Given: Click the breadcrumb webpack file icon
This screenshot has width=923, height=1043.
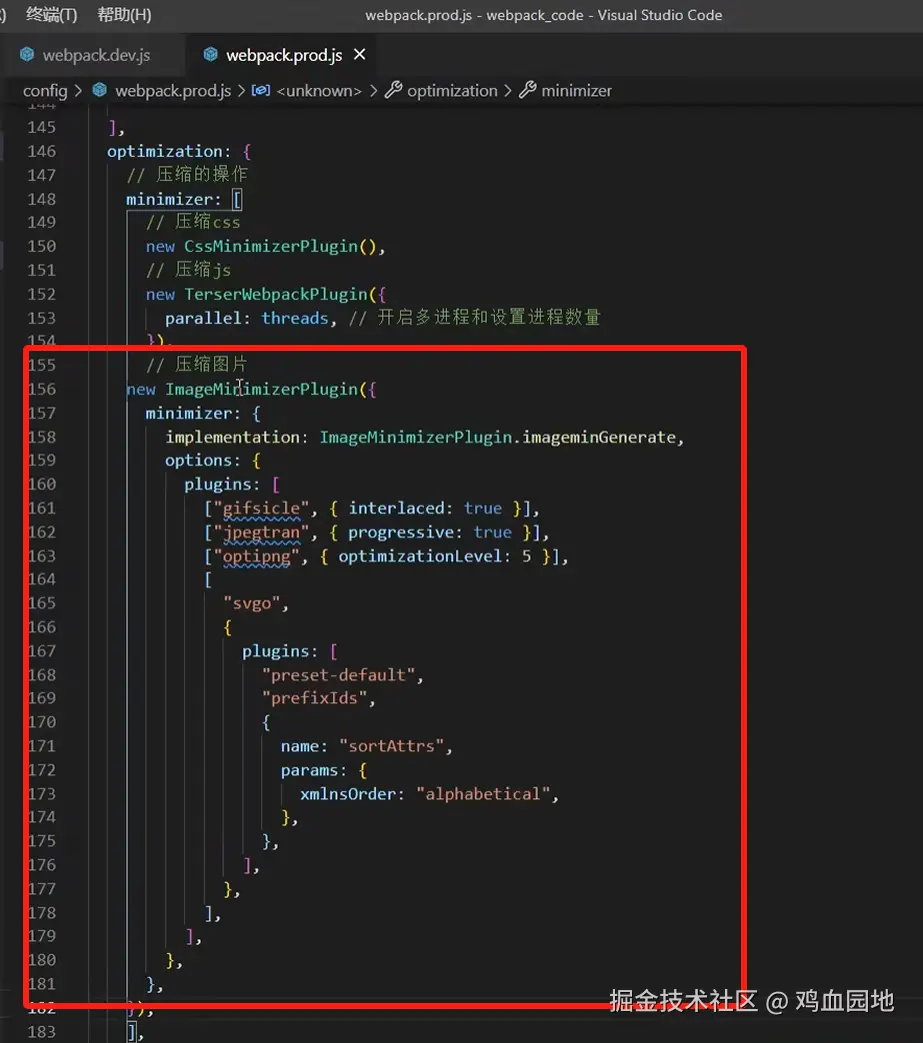Looking at the screenshot, I should point(100,90).
